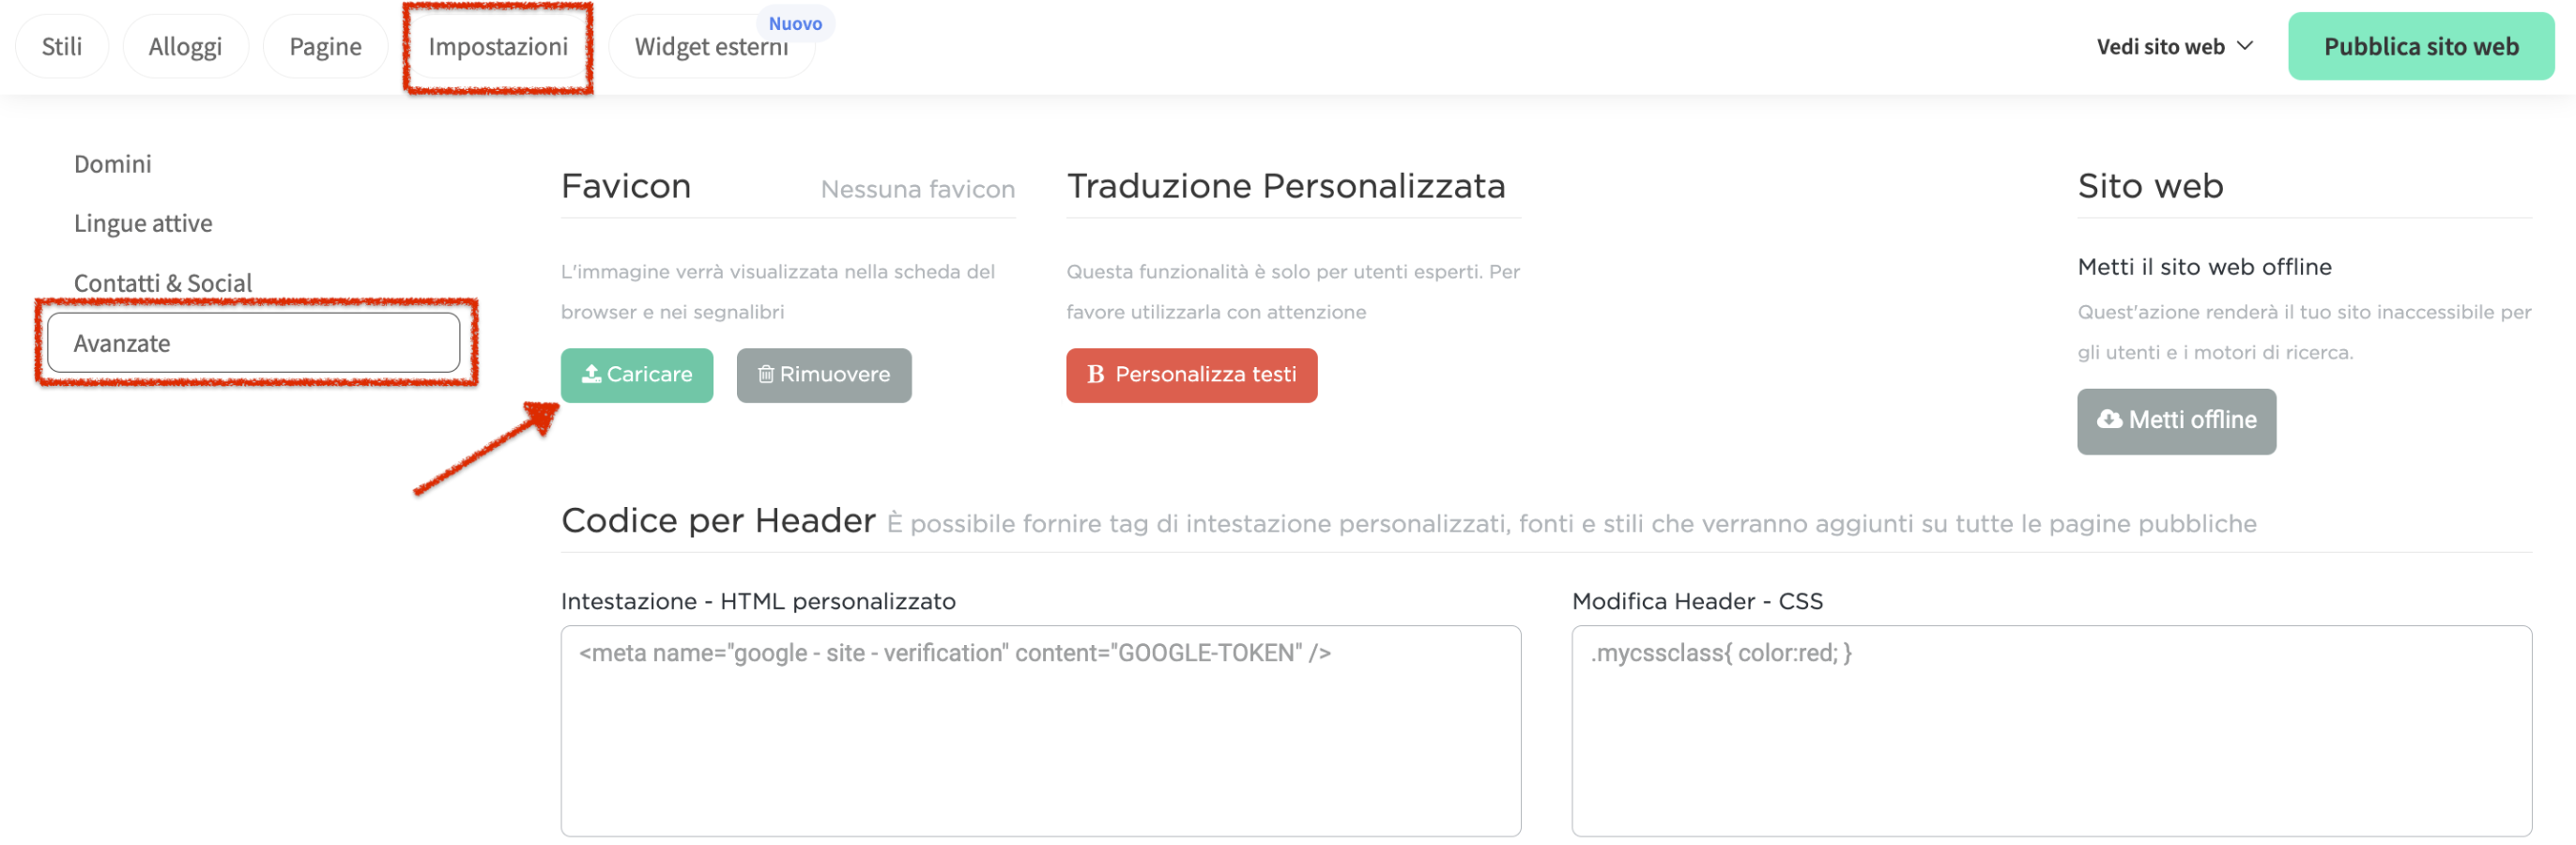Viewport: 2576px width, 845px height.
Task: Take the website offline via Metti offline
Action: pyautogui.click(x=2176, y=420)
